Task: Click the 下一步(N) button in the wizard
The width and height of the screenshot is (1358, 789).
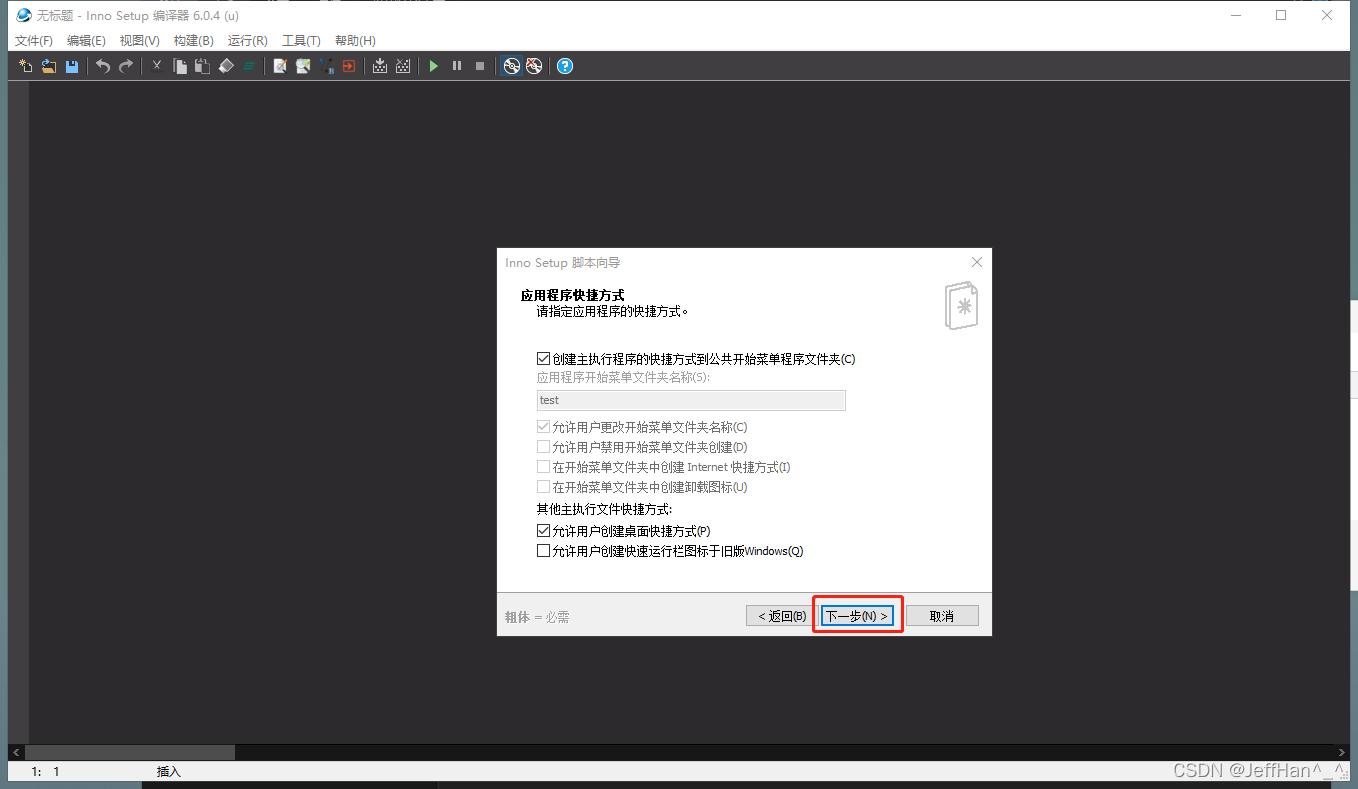Action: tap(856, 615)
